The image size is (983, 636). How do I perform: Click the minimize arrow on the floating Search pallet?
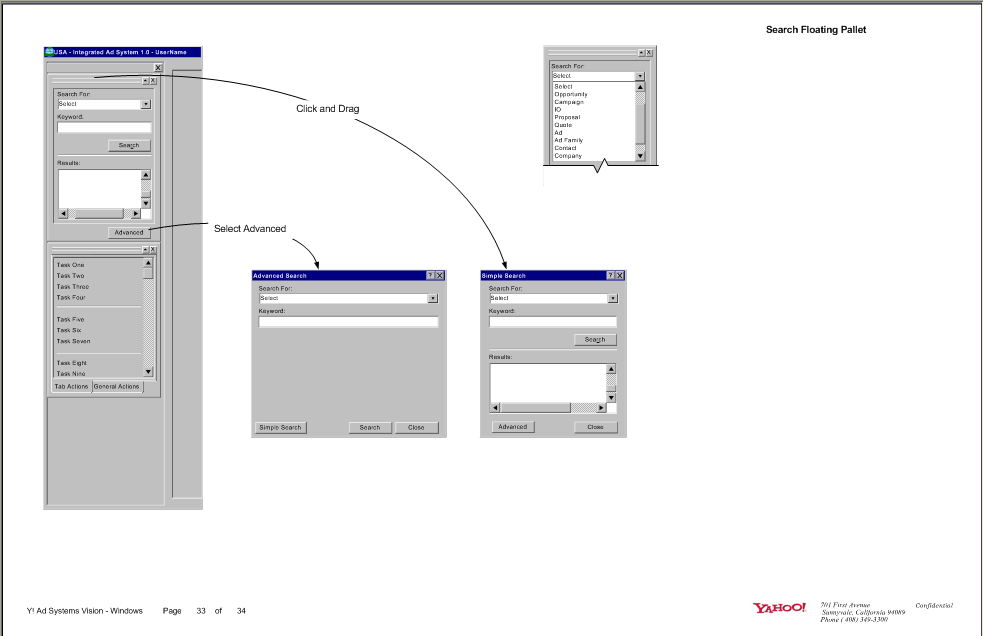coord(641,52)
